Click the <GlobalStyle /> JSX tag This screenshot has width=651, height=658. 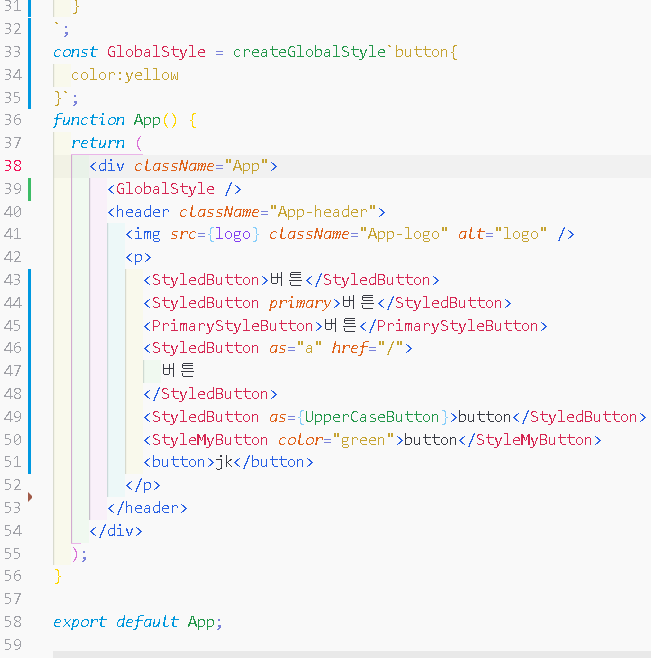tap(174, 188)
